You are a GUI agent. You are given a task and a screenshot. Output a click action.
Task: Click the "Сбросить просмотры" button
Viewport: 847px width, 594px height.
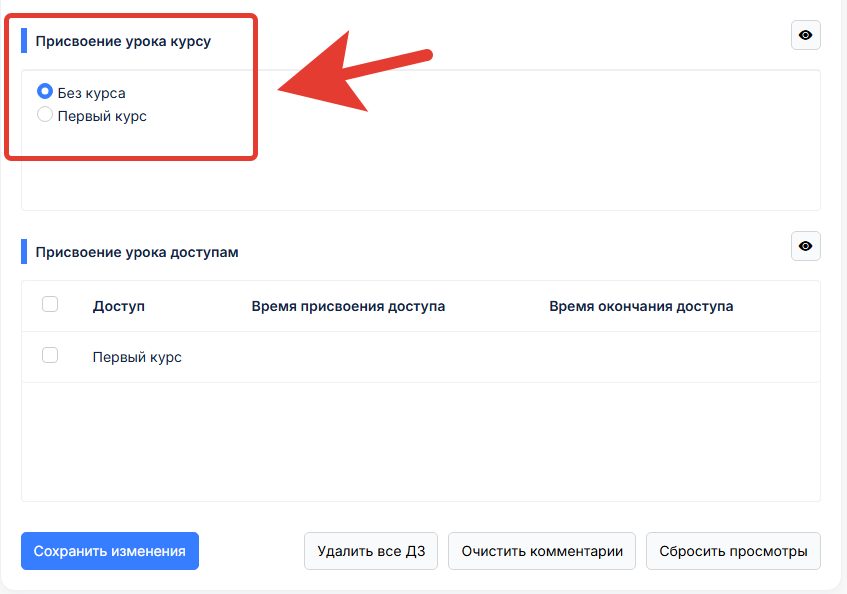pos(733,551)
